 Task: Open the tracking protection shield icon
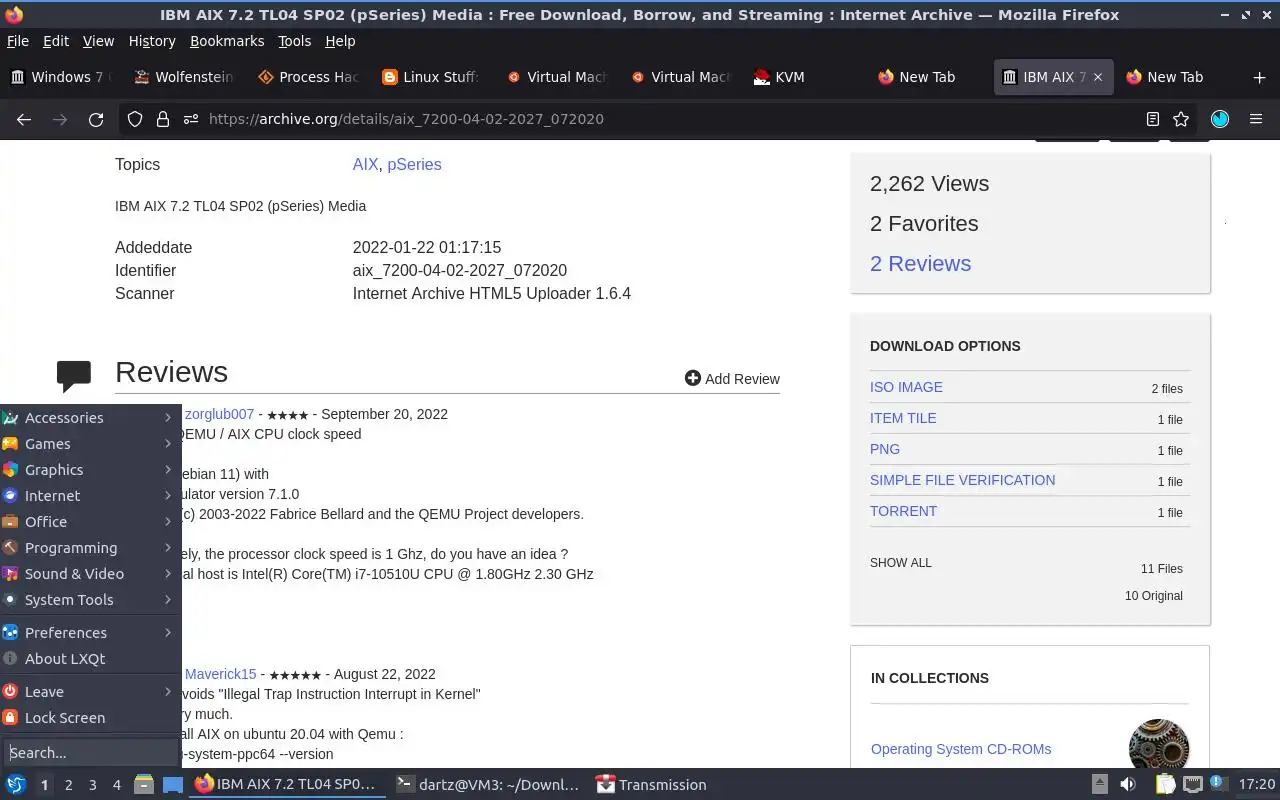pyautogui.click(x=135, y=119)
